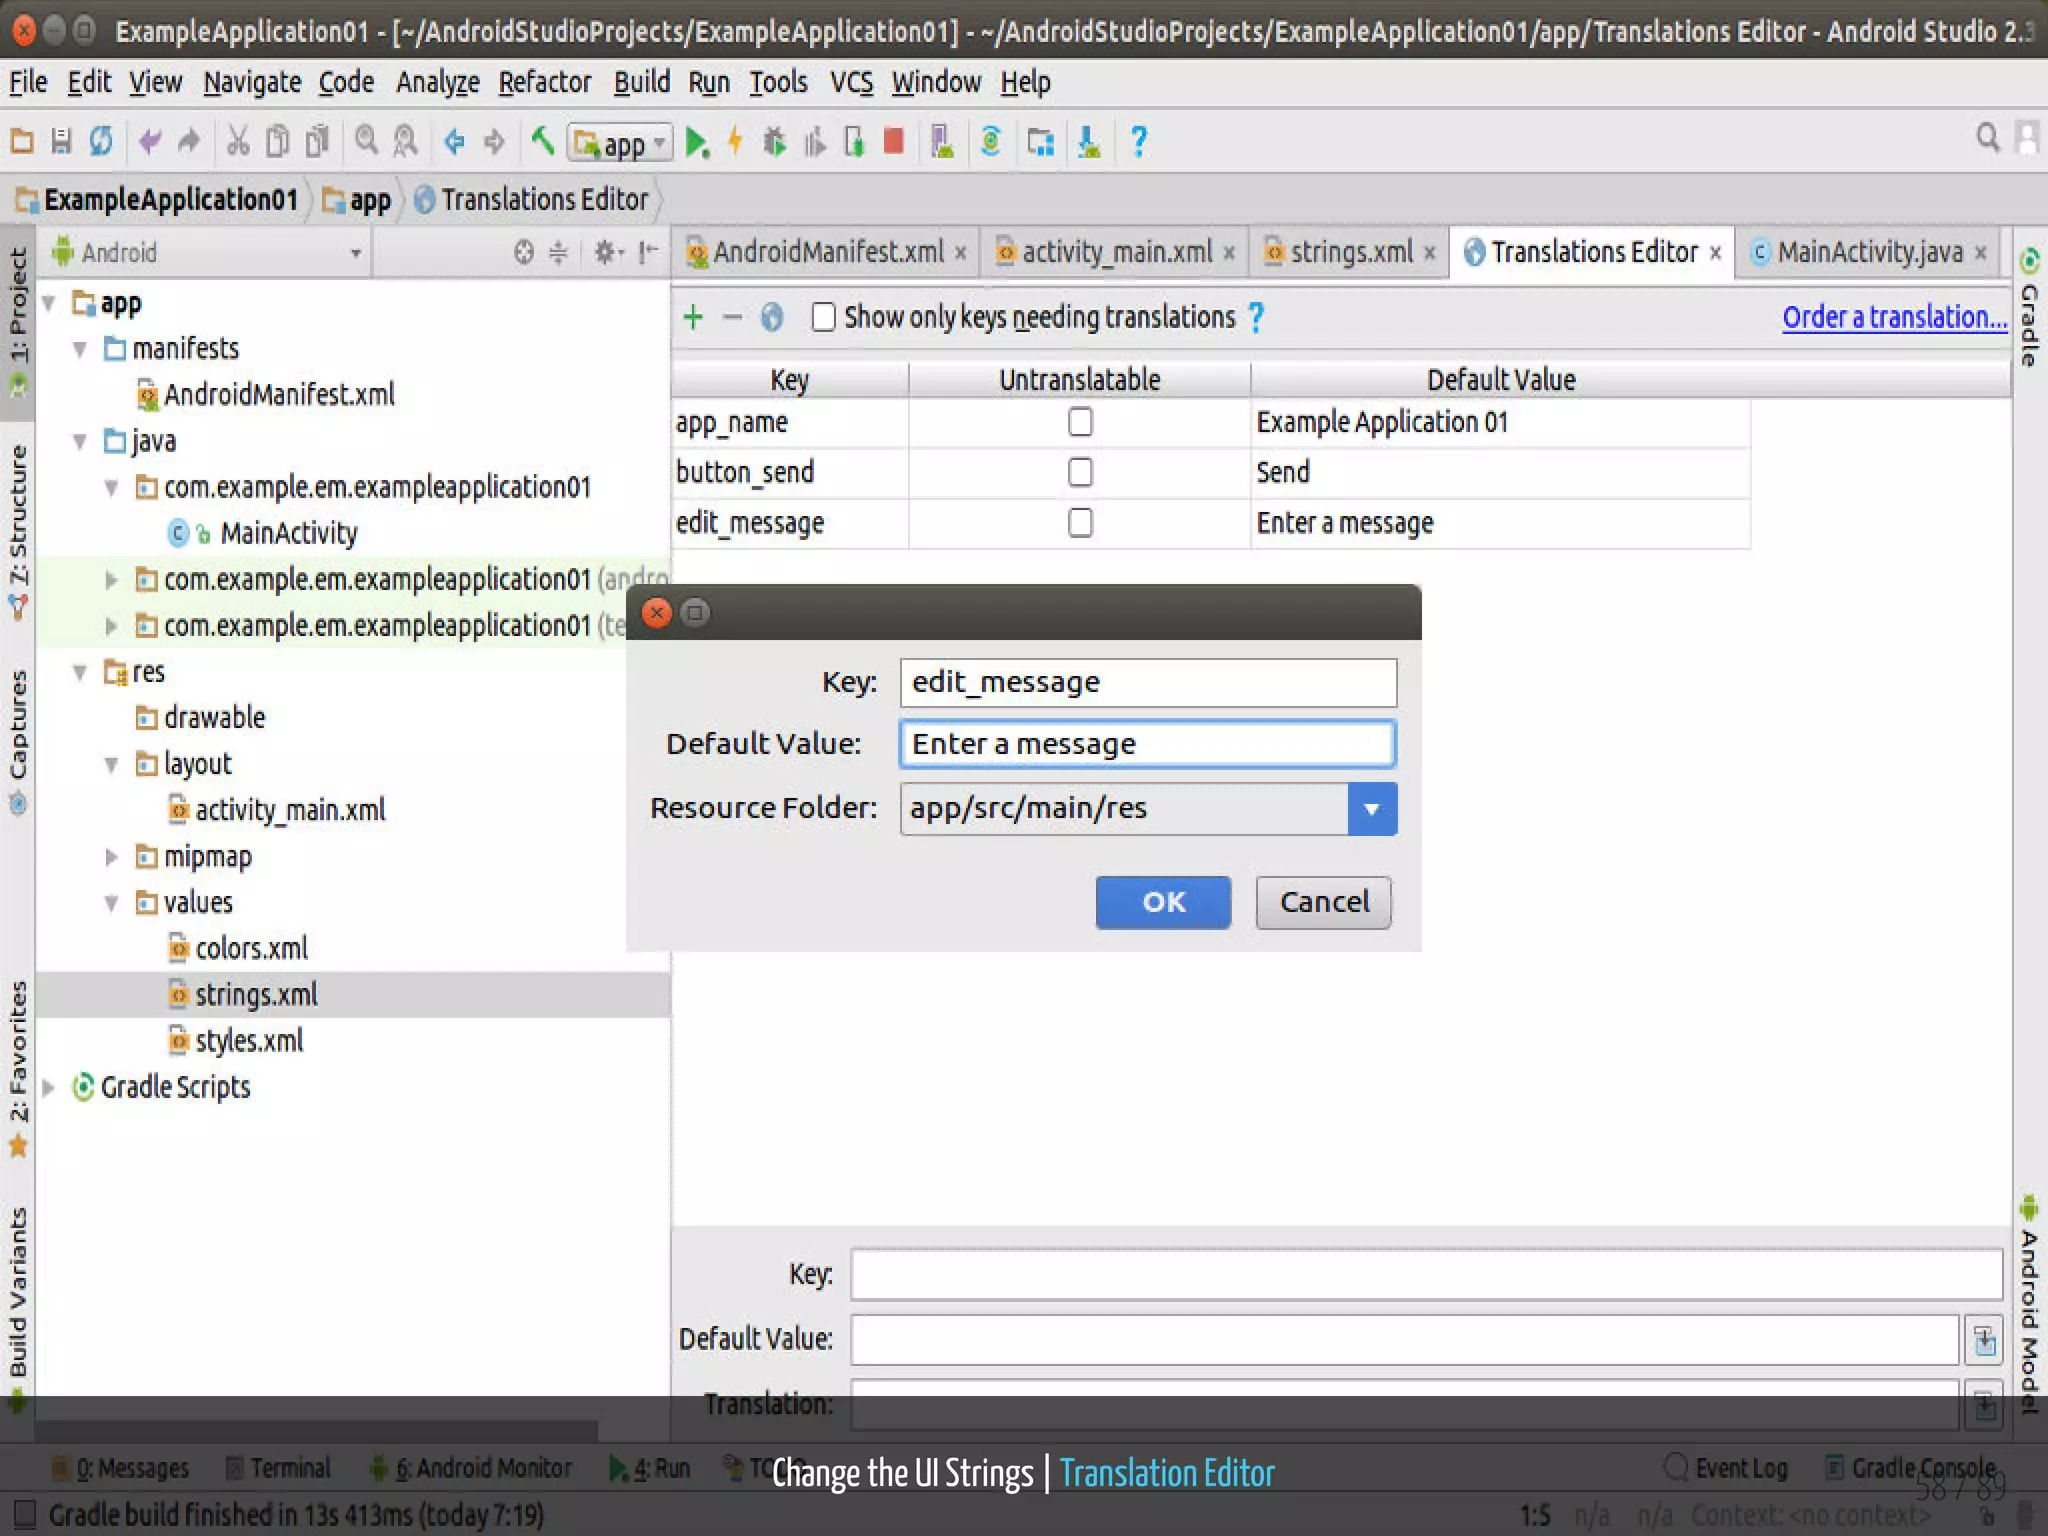2048x1536 pixels.
Task: Open the Gradle side panel
Action: (2030, 307)
